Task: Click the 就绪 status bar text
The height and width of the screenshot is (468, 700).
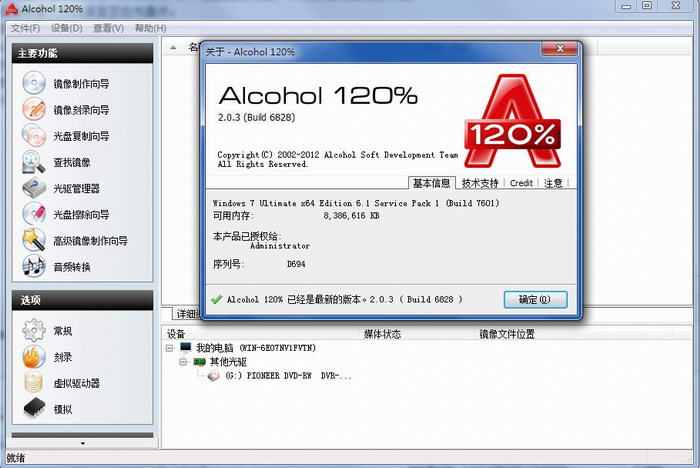Action: (16, 458)
